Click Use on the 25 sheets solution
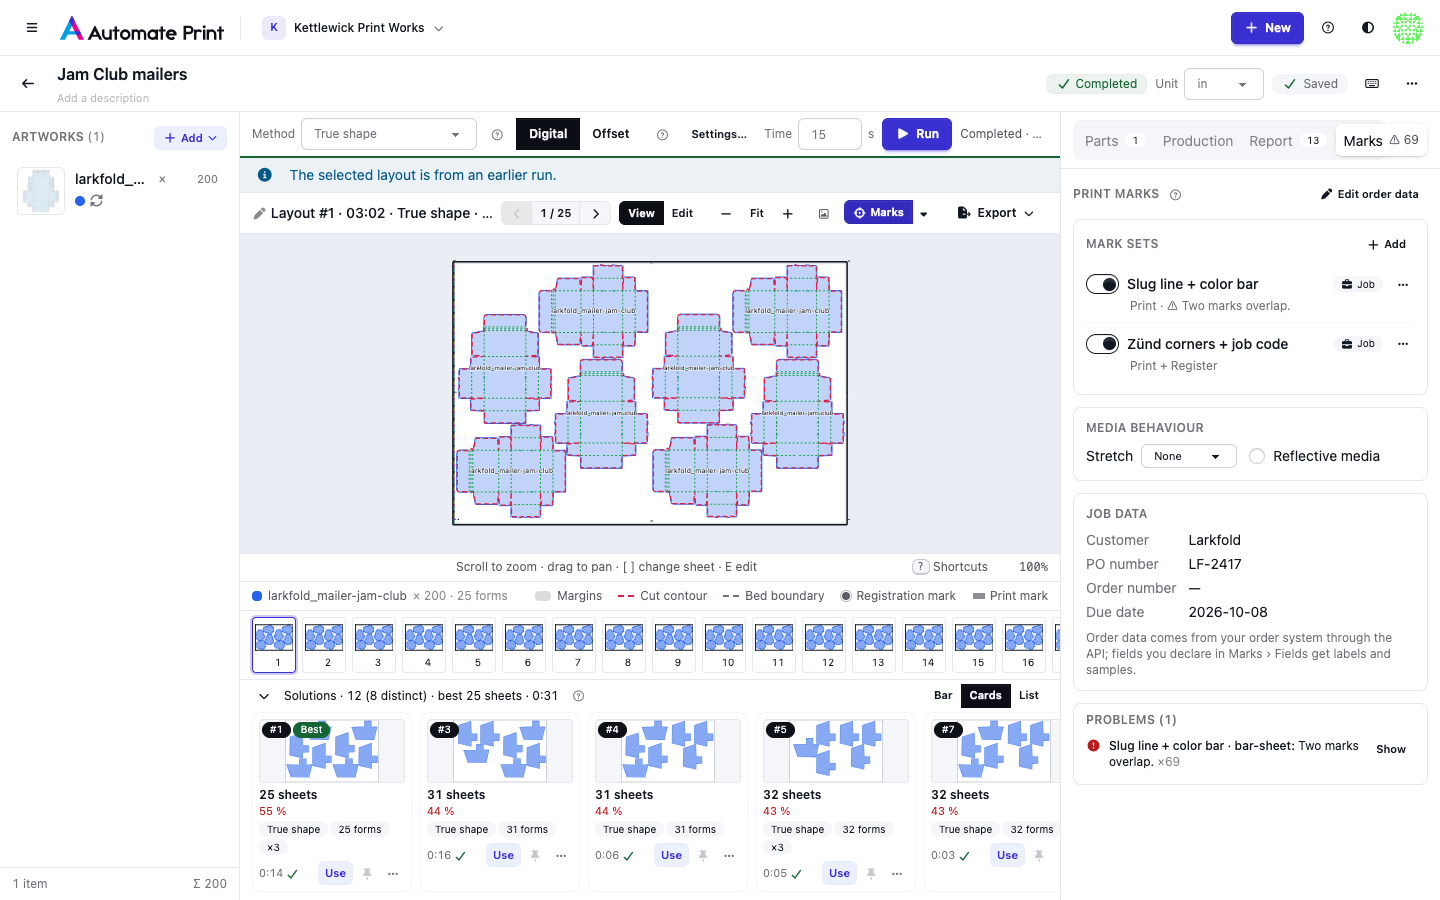Image resolution: width=1440 pixels, height=900 pixels. (x=335, y=873)
